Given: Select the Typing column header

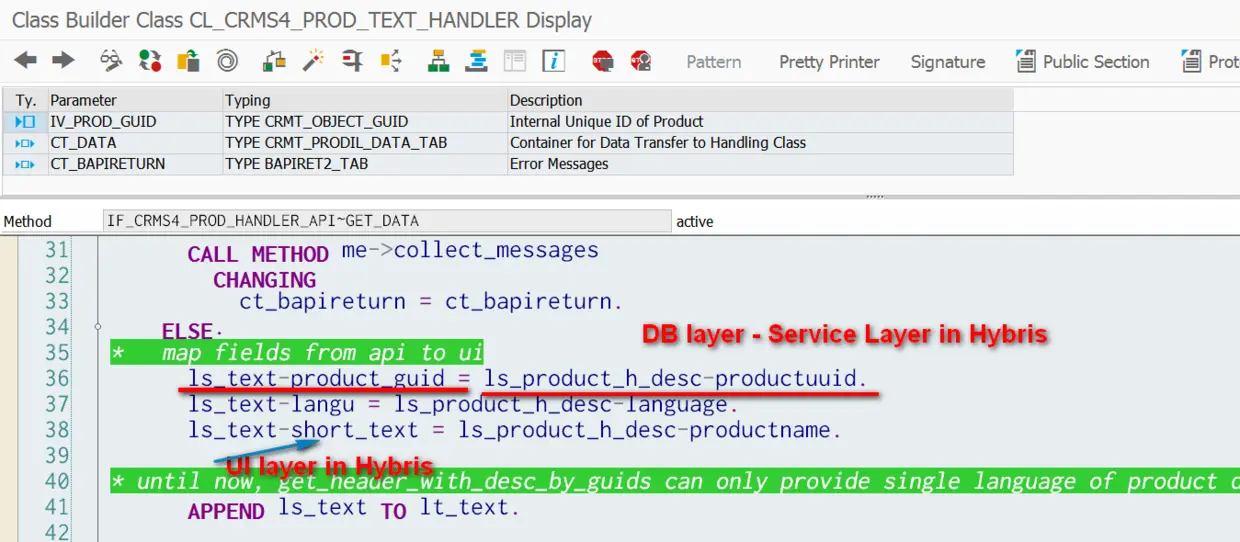Looking at the screenshot, I should point(365,100).
